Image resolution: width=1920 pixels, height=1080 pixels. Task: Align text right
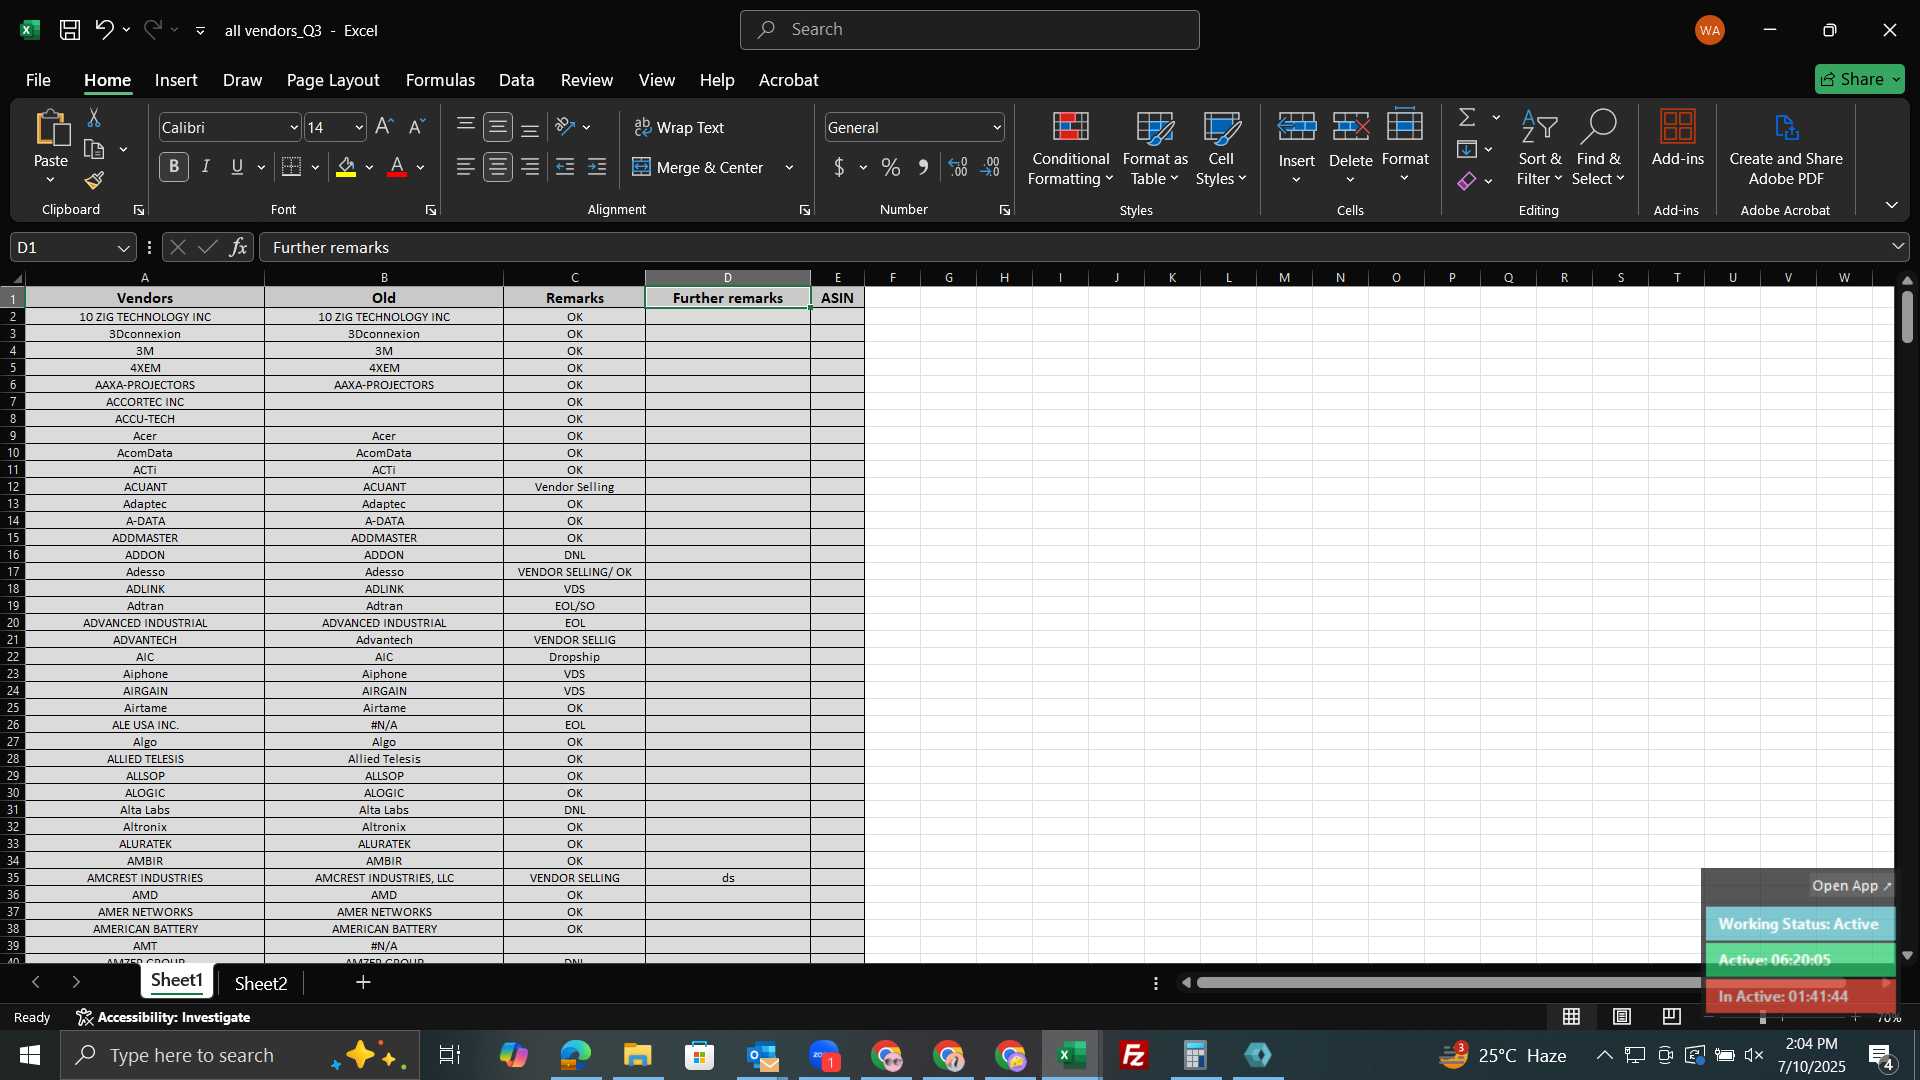(530, 167)
